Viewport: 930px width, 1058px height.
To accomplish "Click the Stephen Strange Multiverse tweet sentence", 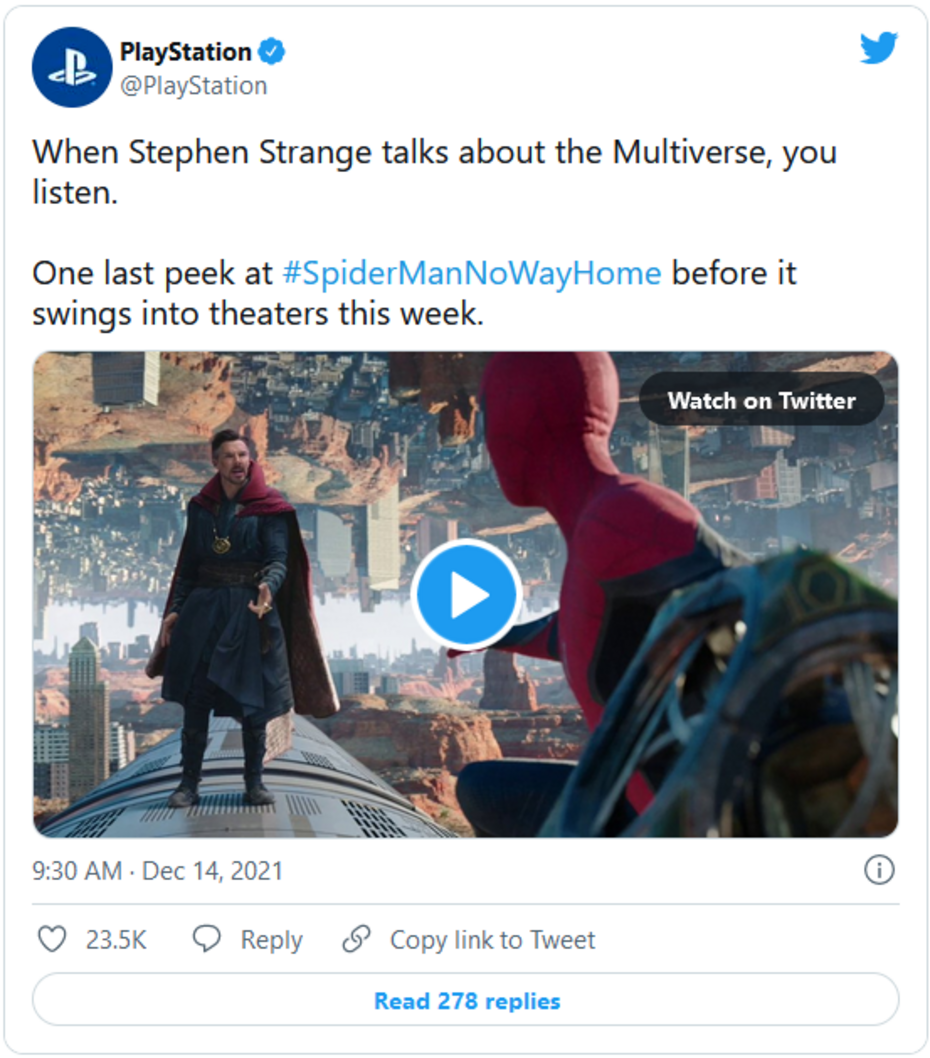I will [x=433, y=154].
